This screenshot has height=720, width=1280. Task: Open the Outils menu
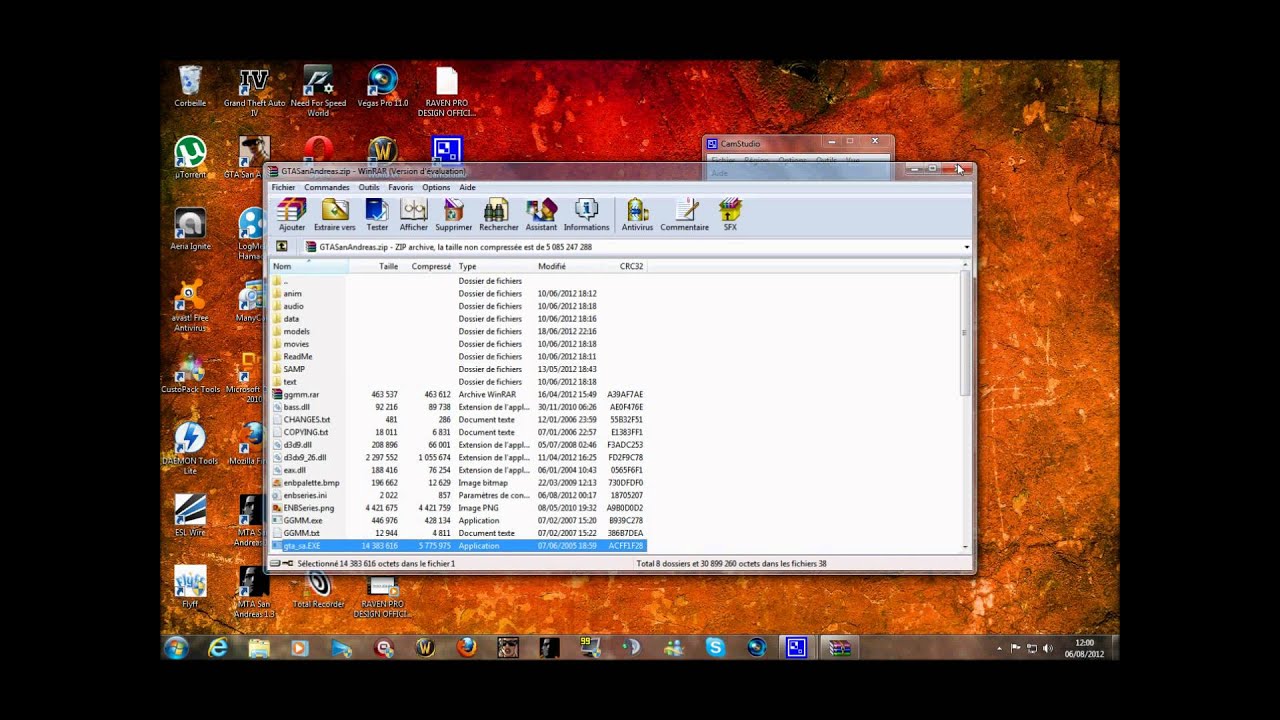point(369,187)
